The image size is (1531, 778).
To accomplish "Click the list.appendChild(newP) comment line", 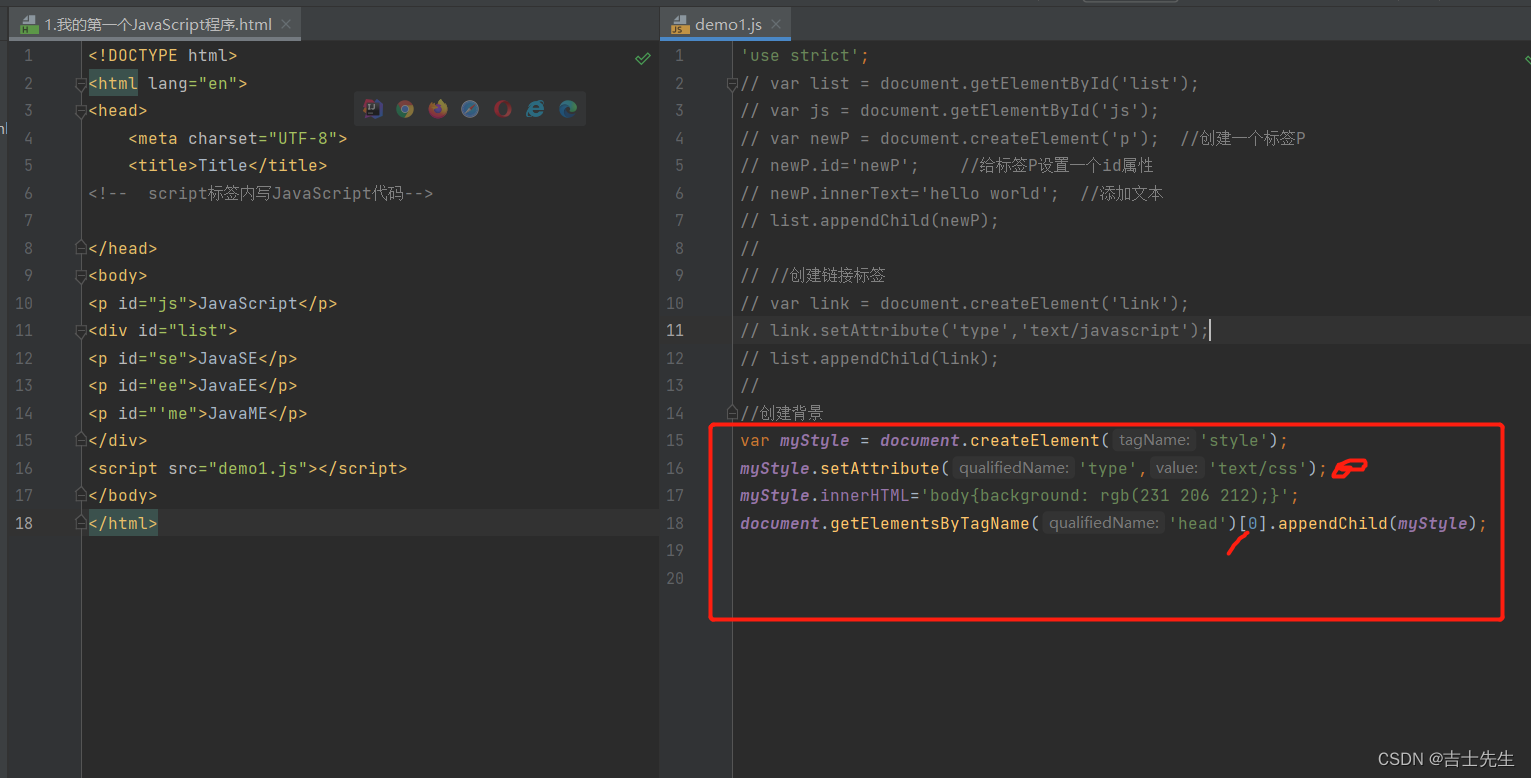I will tap(870, 221).
